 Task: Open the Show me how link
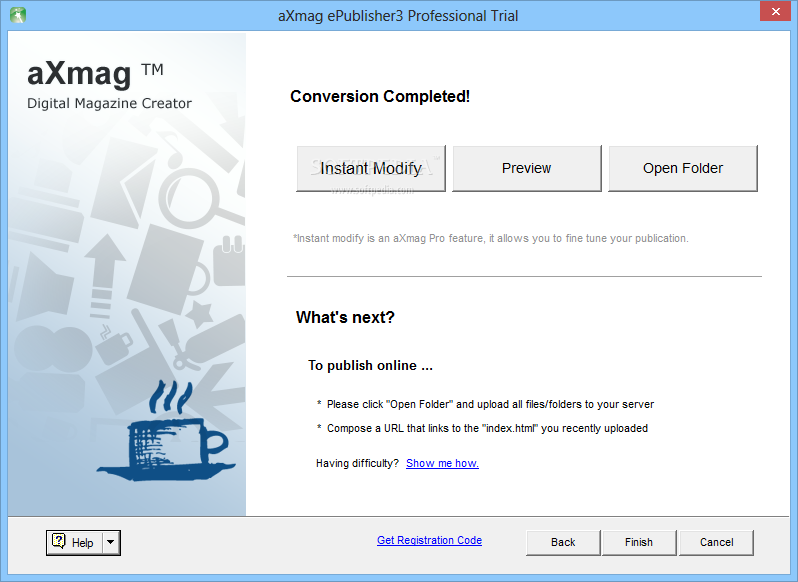click(442, 463)
